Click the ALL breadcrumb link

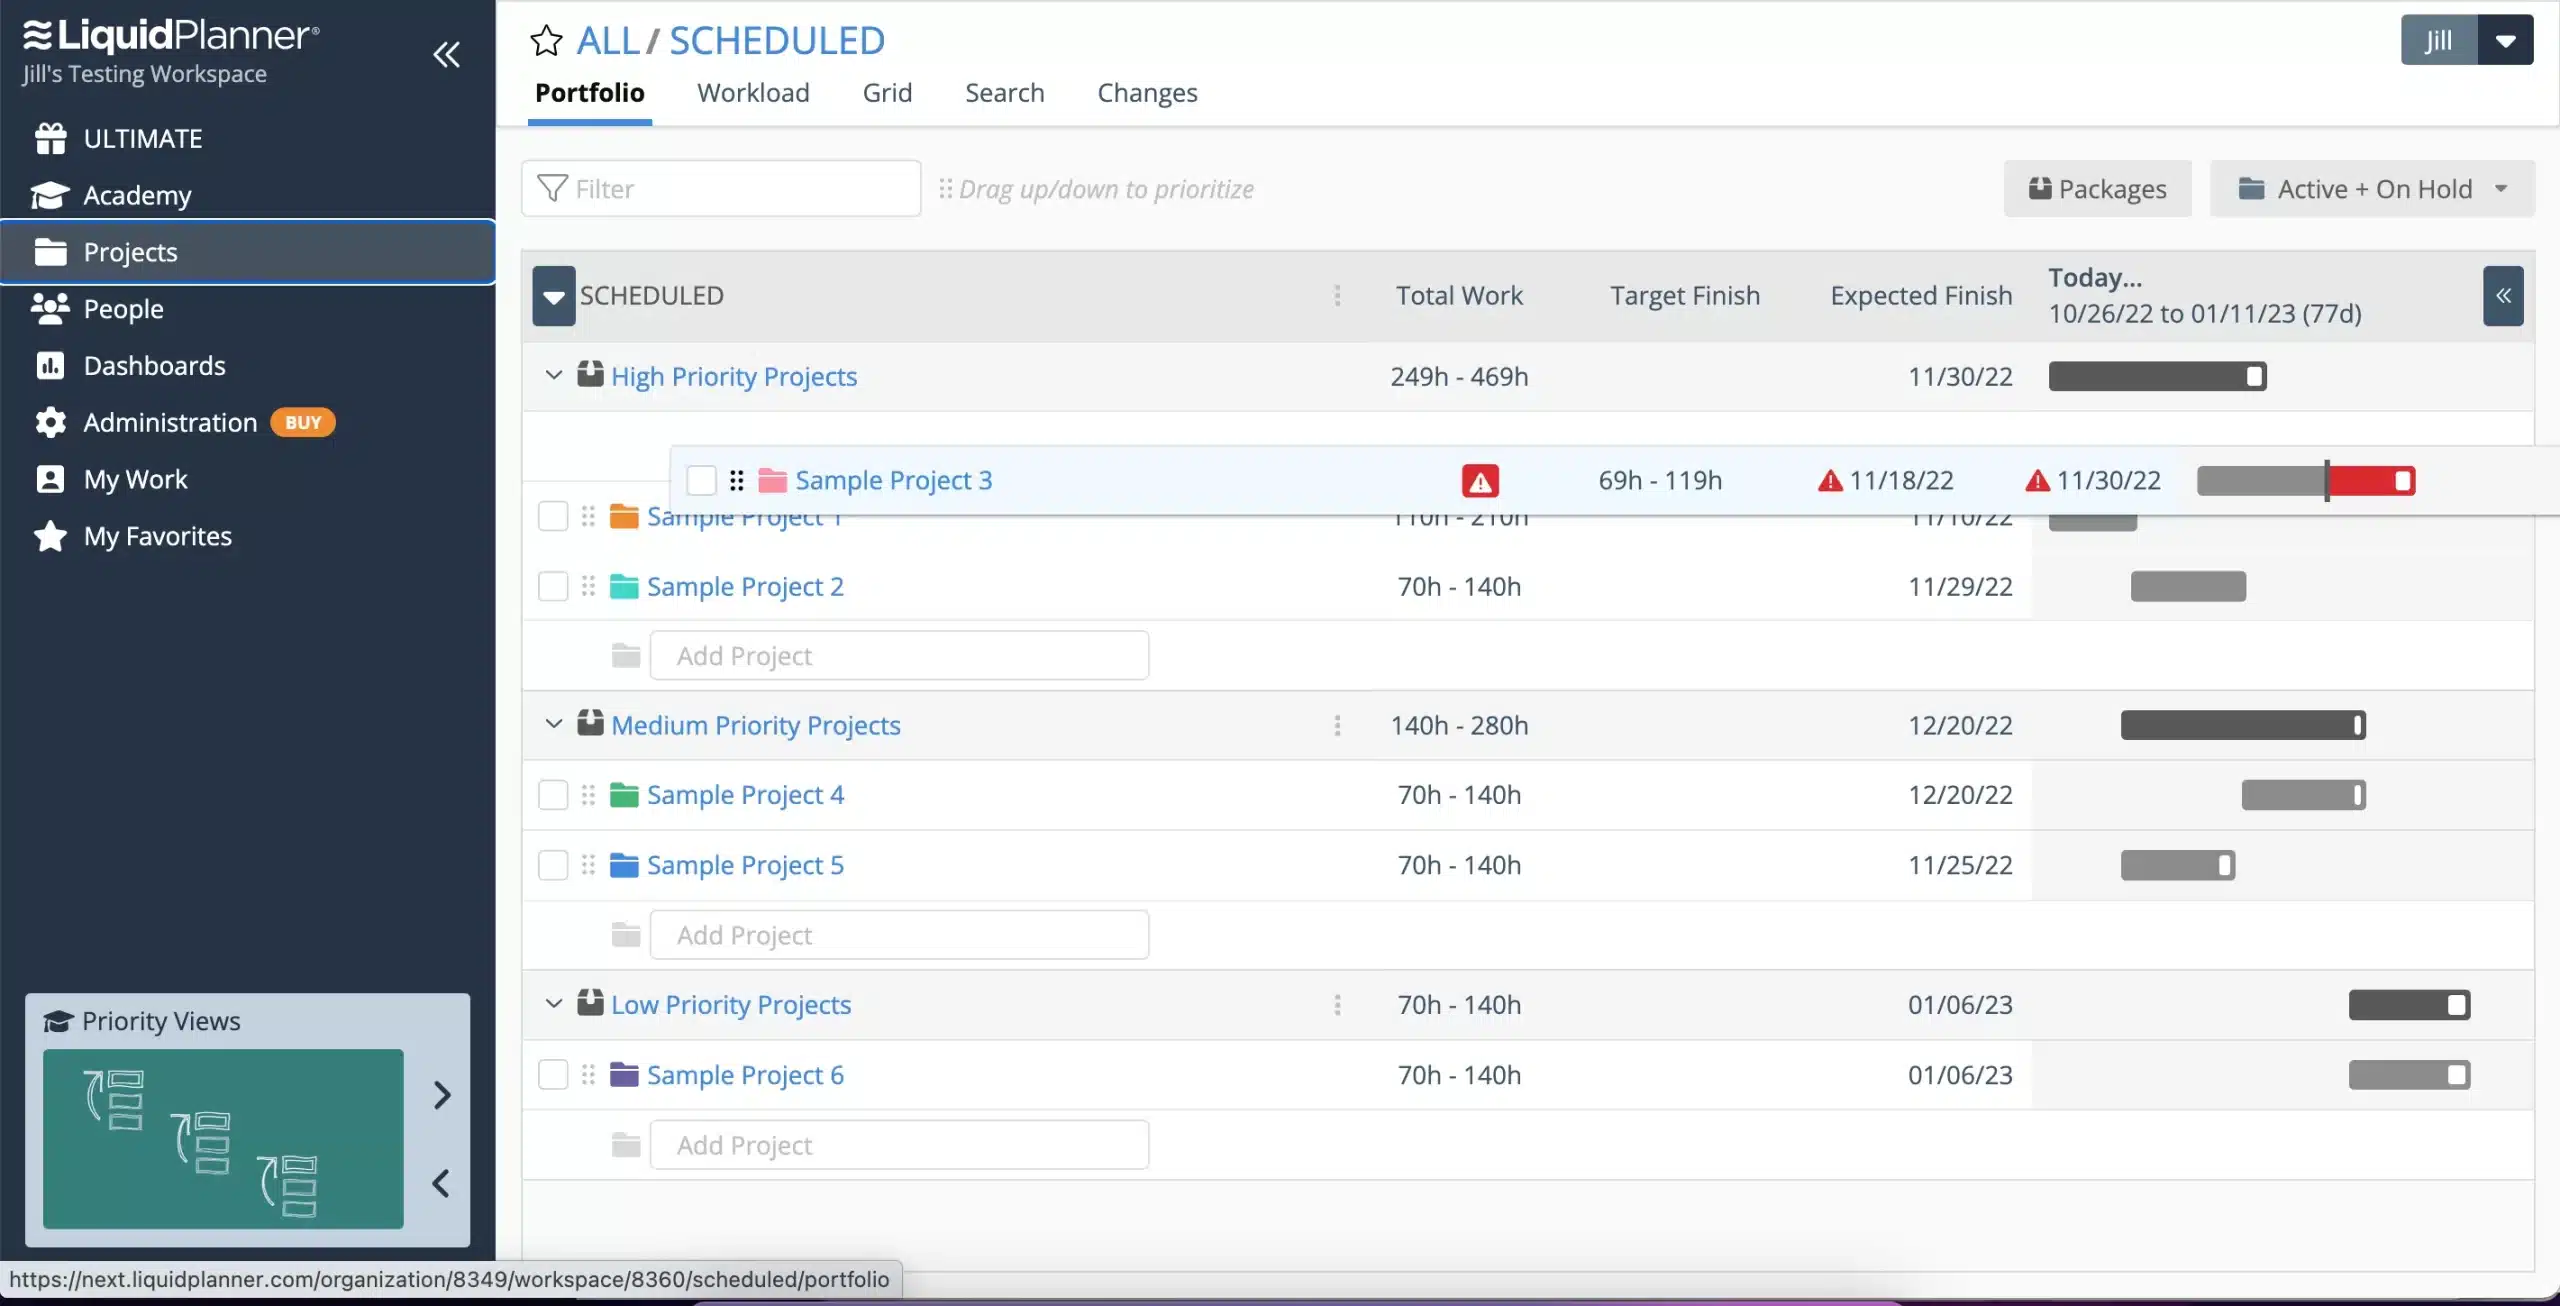(609, 40)
